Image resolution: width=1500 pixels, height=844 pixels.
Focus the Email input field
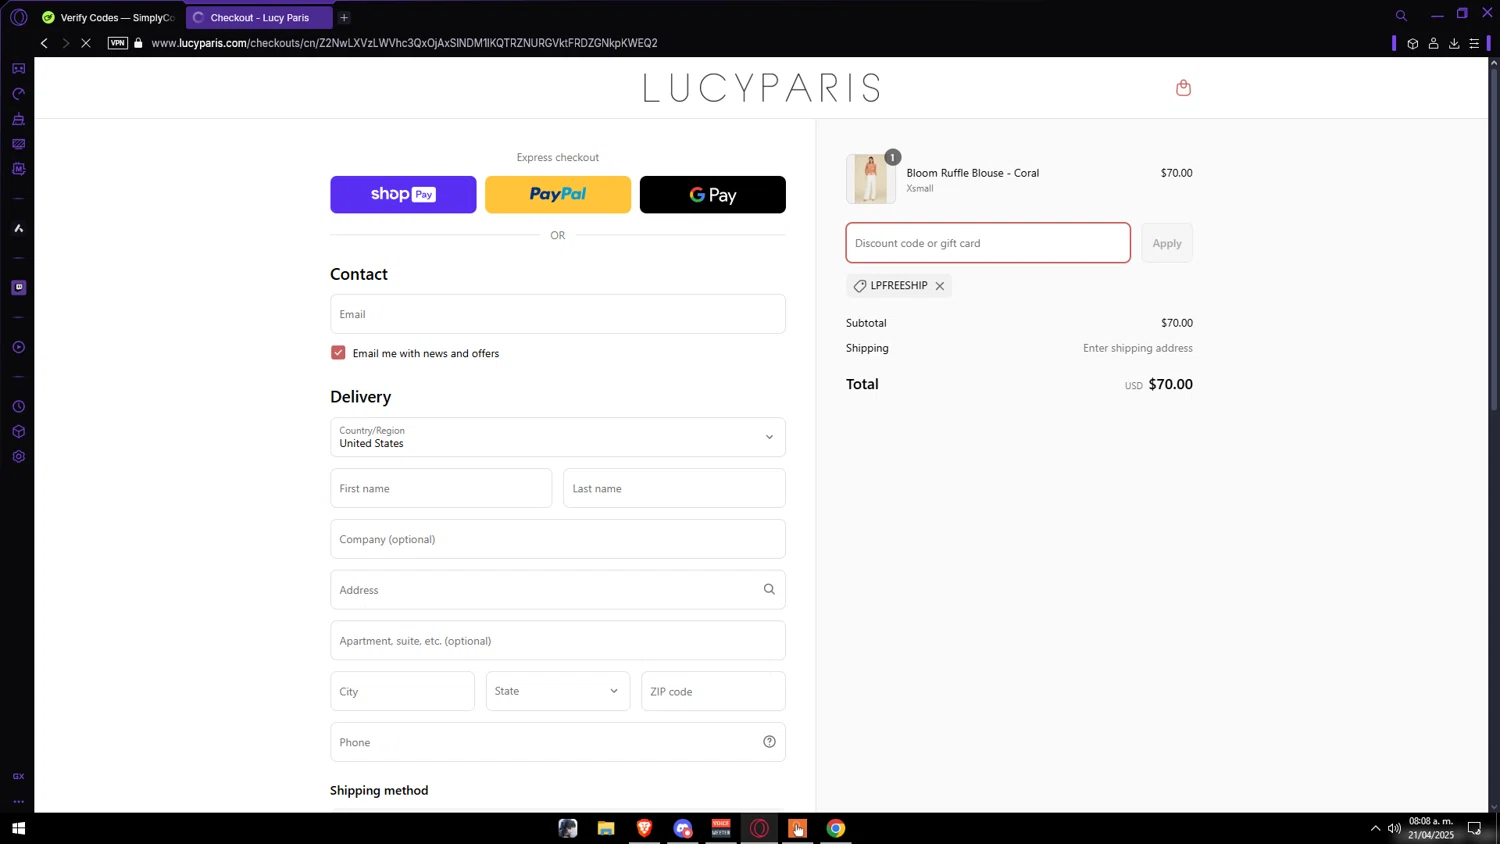tap(558, 314)
